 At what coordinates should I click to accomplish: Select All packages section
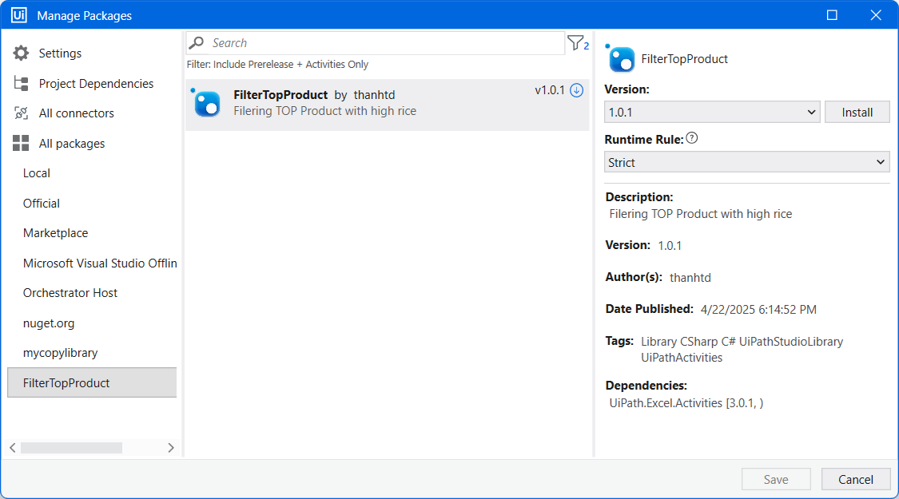(72, 143)
